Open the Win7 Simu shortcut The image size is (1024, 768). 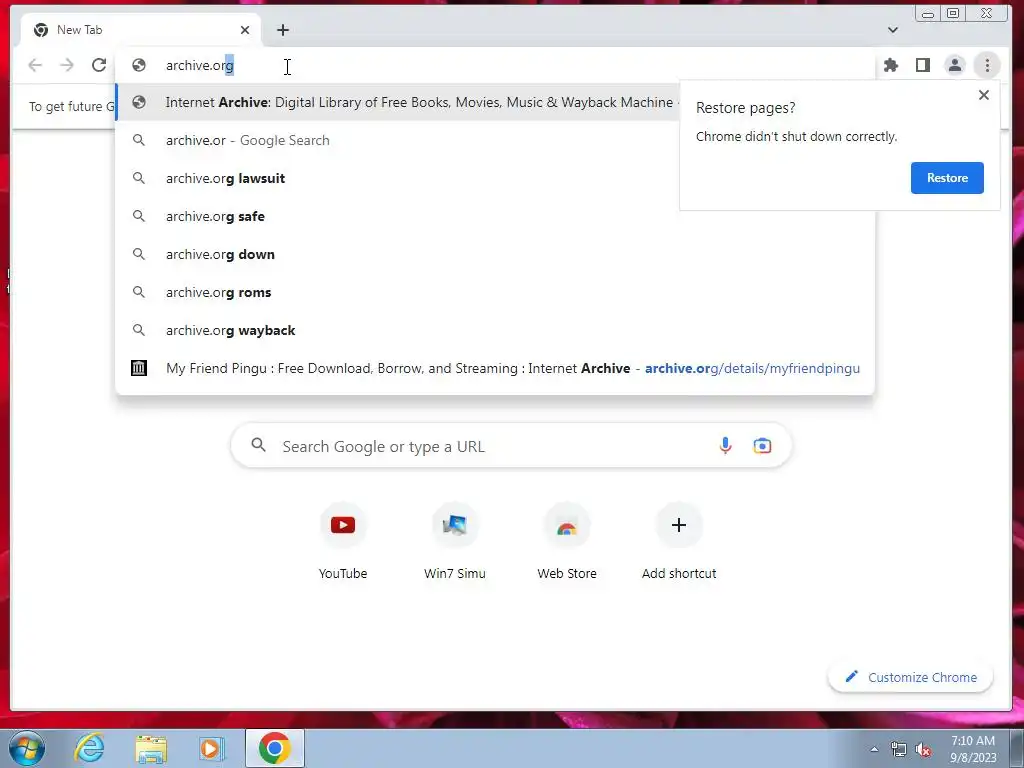tap(455, 541)
